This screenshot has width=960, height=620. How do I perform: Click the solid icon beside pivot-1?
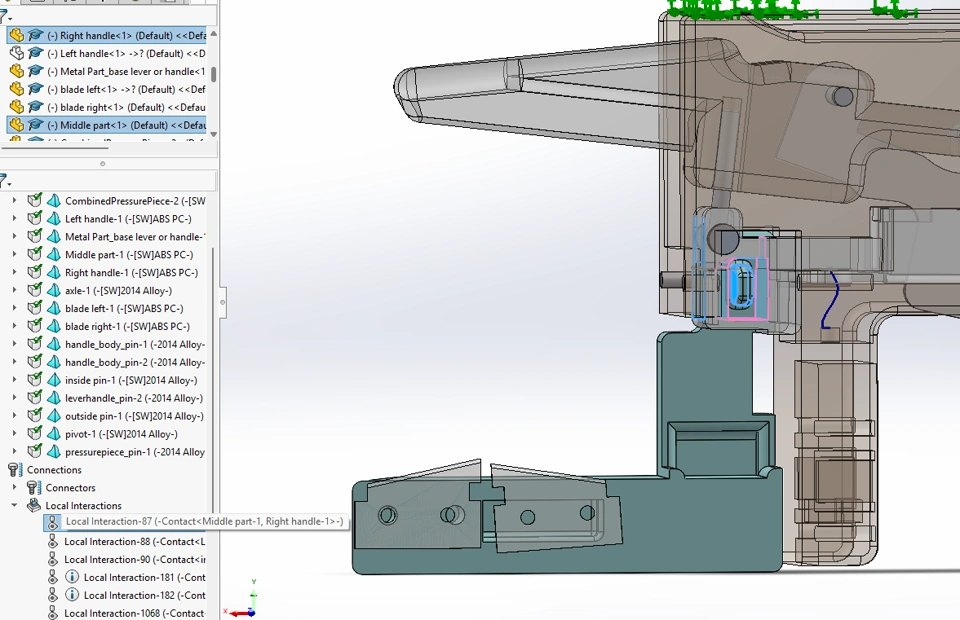[54, 434]
